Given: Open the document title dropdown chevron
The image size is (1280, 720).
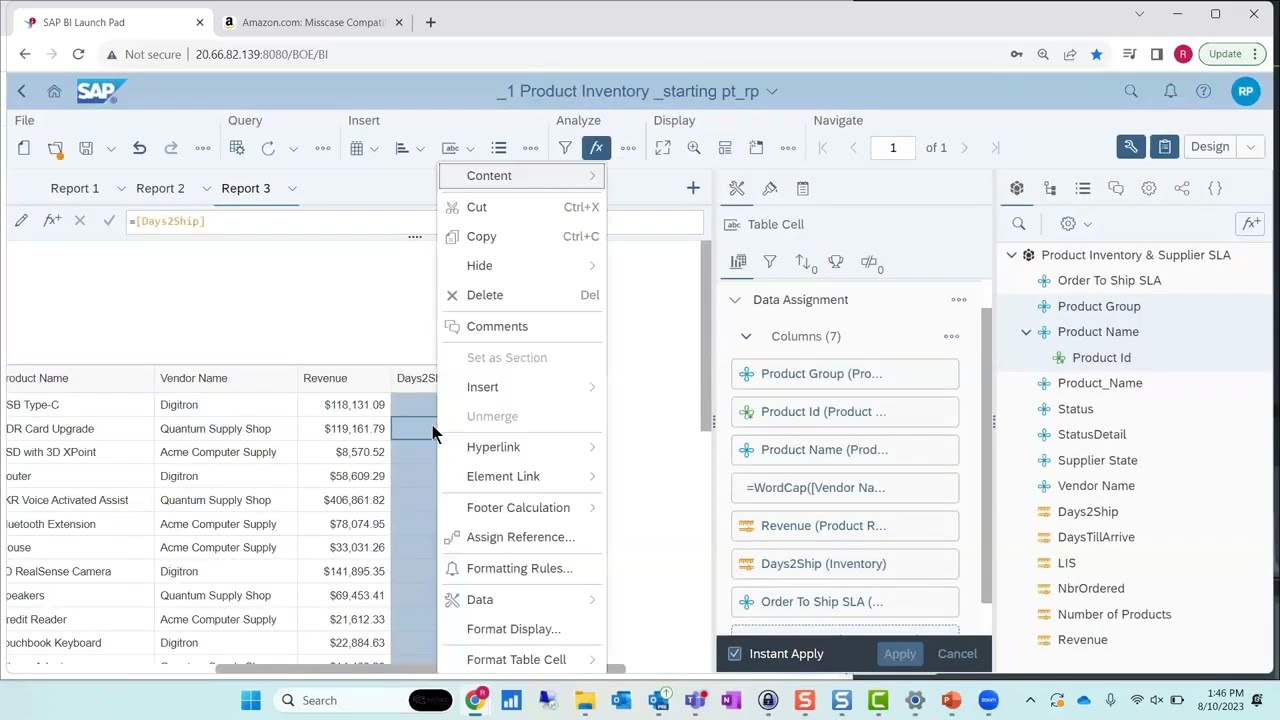Looking at the screenshot, I should coord(772,91).
